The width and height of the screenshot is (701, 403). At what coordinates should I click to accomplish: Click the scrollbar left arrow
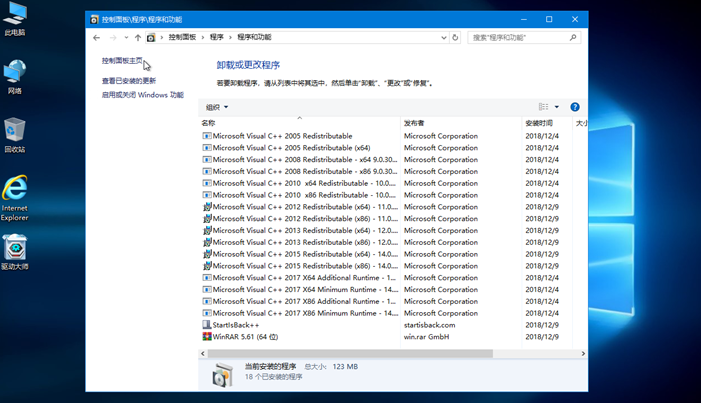click(203, 353)
